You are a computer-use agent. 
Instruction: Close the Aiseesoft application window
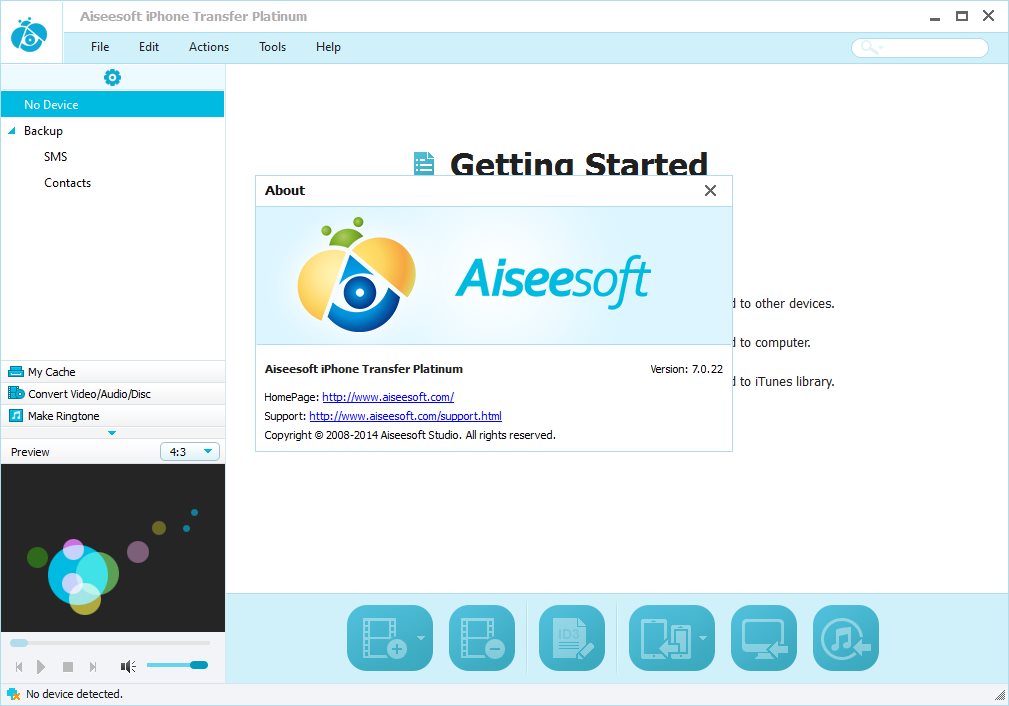point(988,16)
